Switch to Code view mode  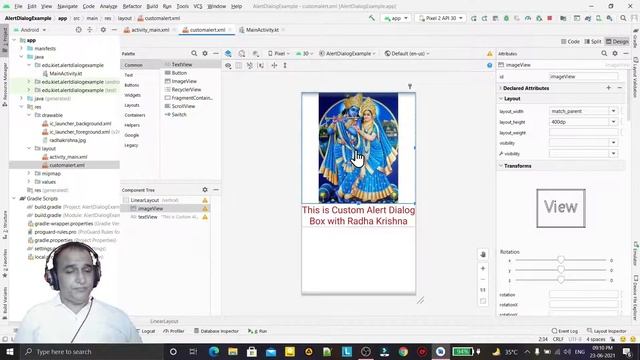[x=570, y=42]
